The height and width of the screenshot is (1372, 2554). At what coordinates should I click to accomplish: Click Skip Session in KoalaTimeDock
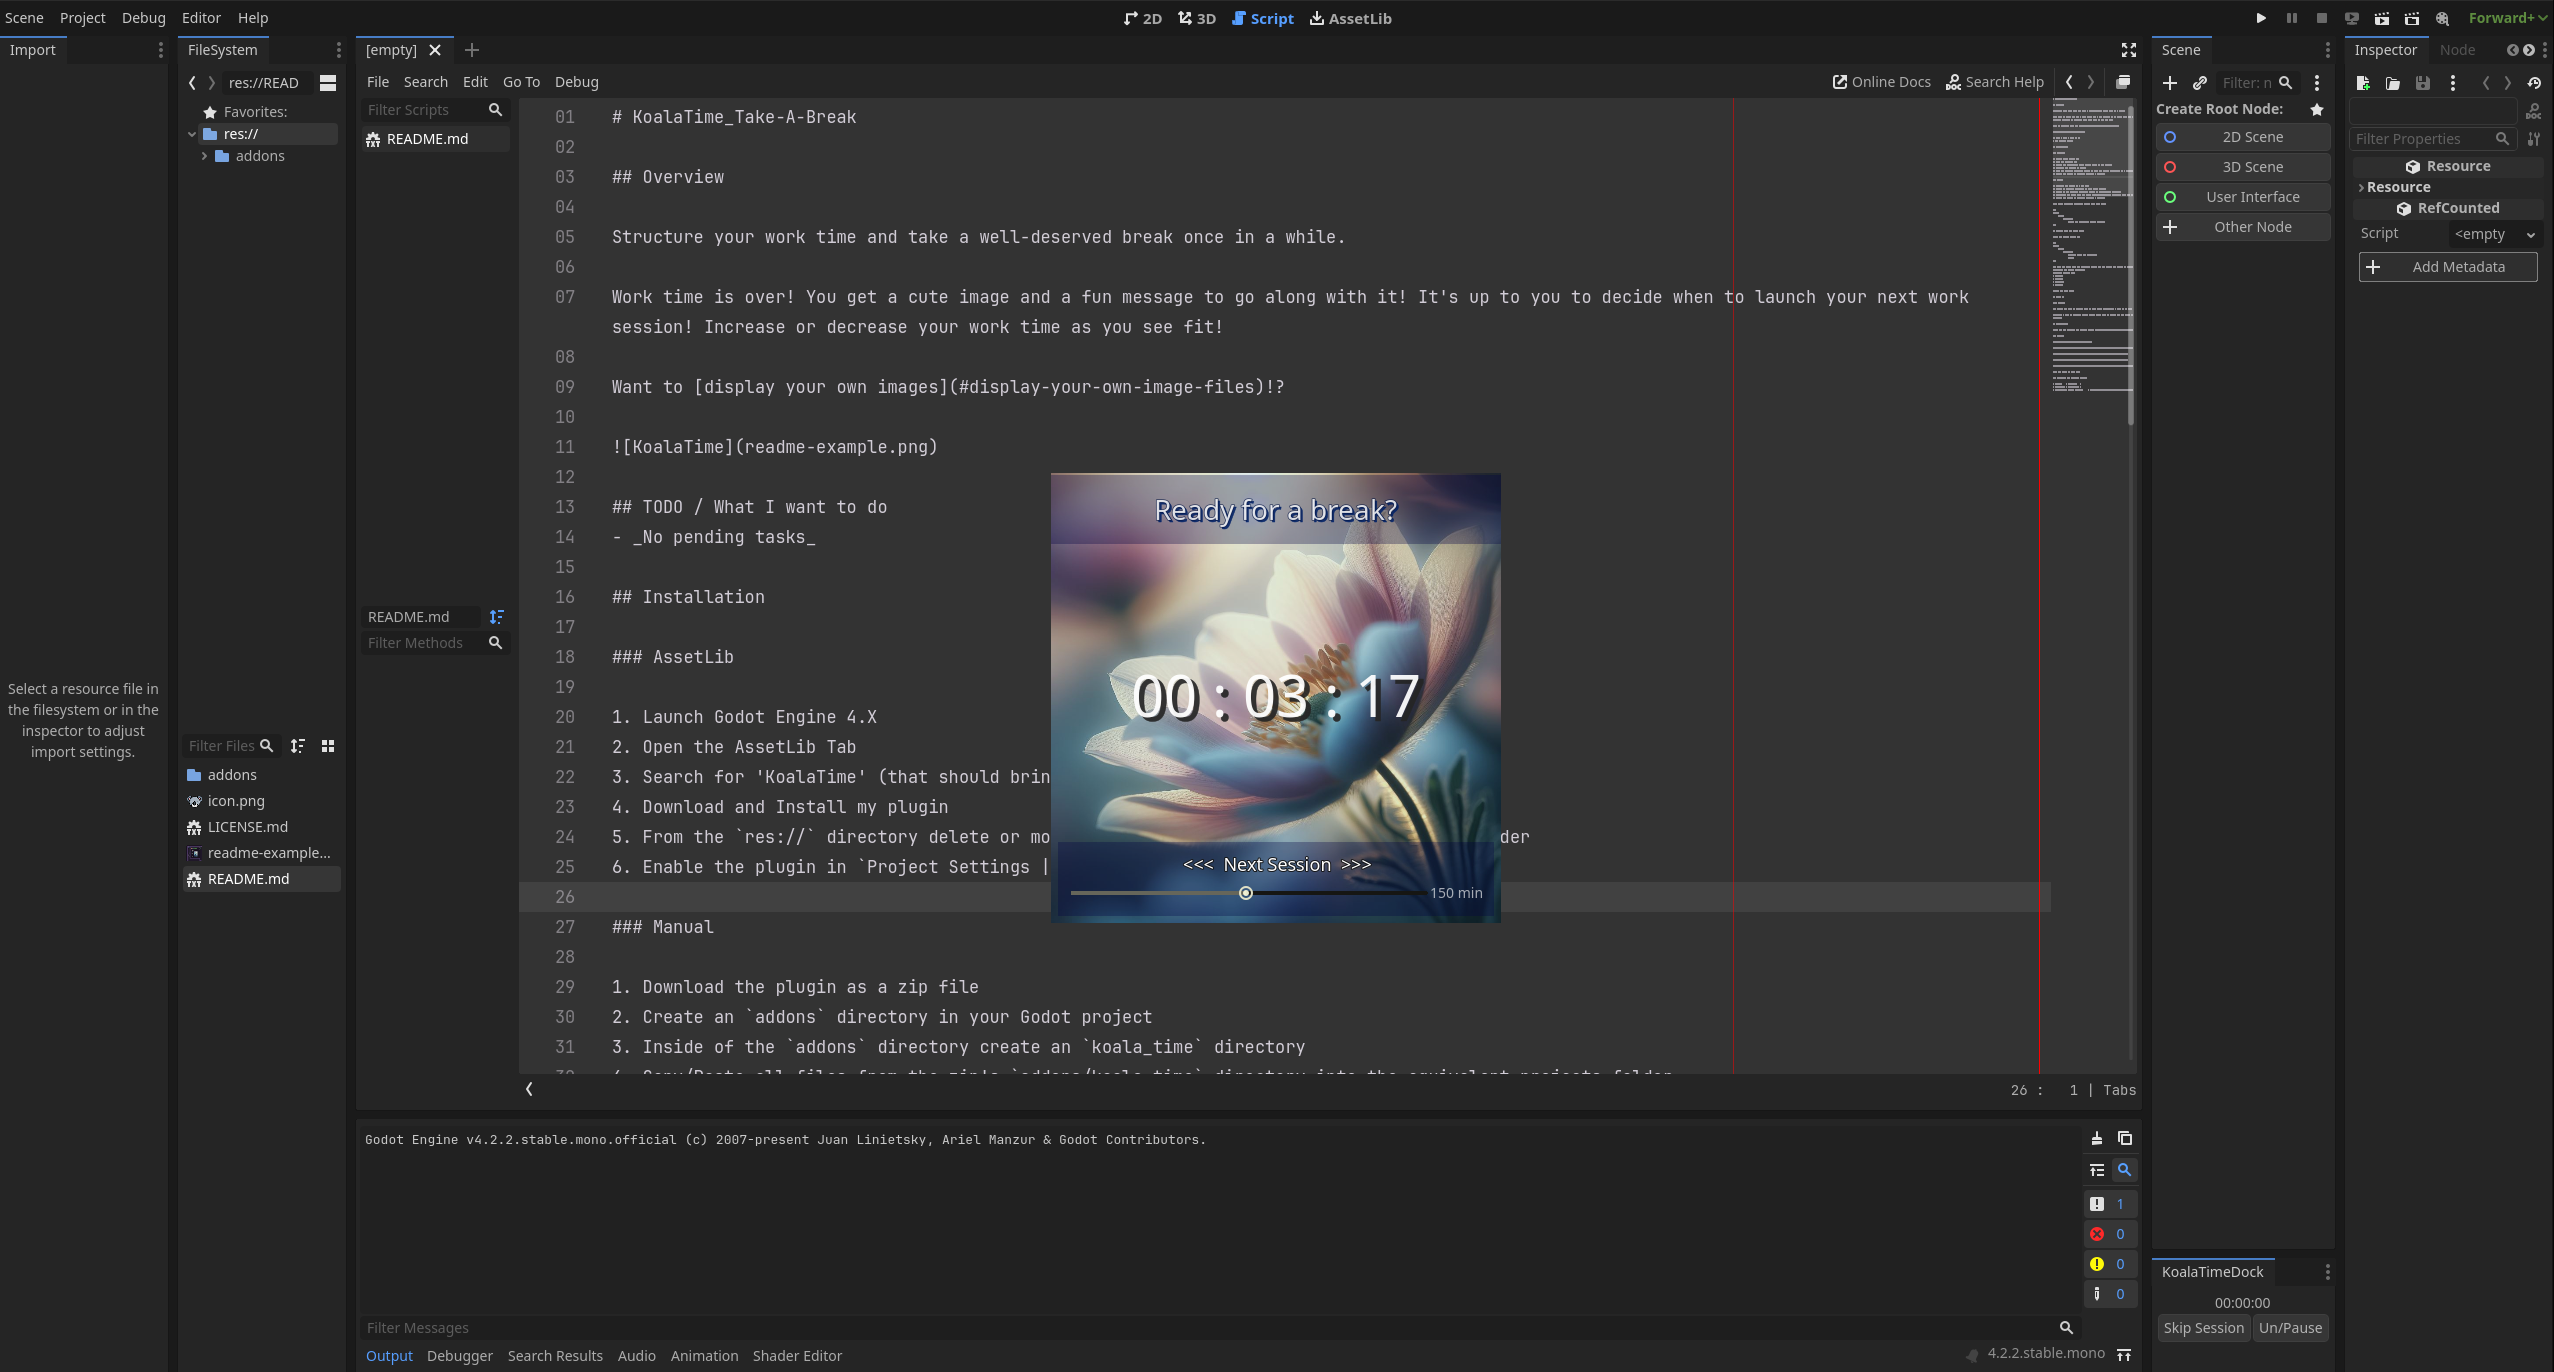pos(2203,1328)
